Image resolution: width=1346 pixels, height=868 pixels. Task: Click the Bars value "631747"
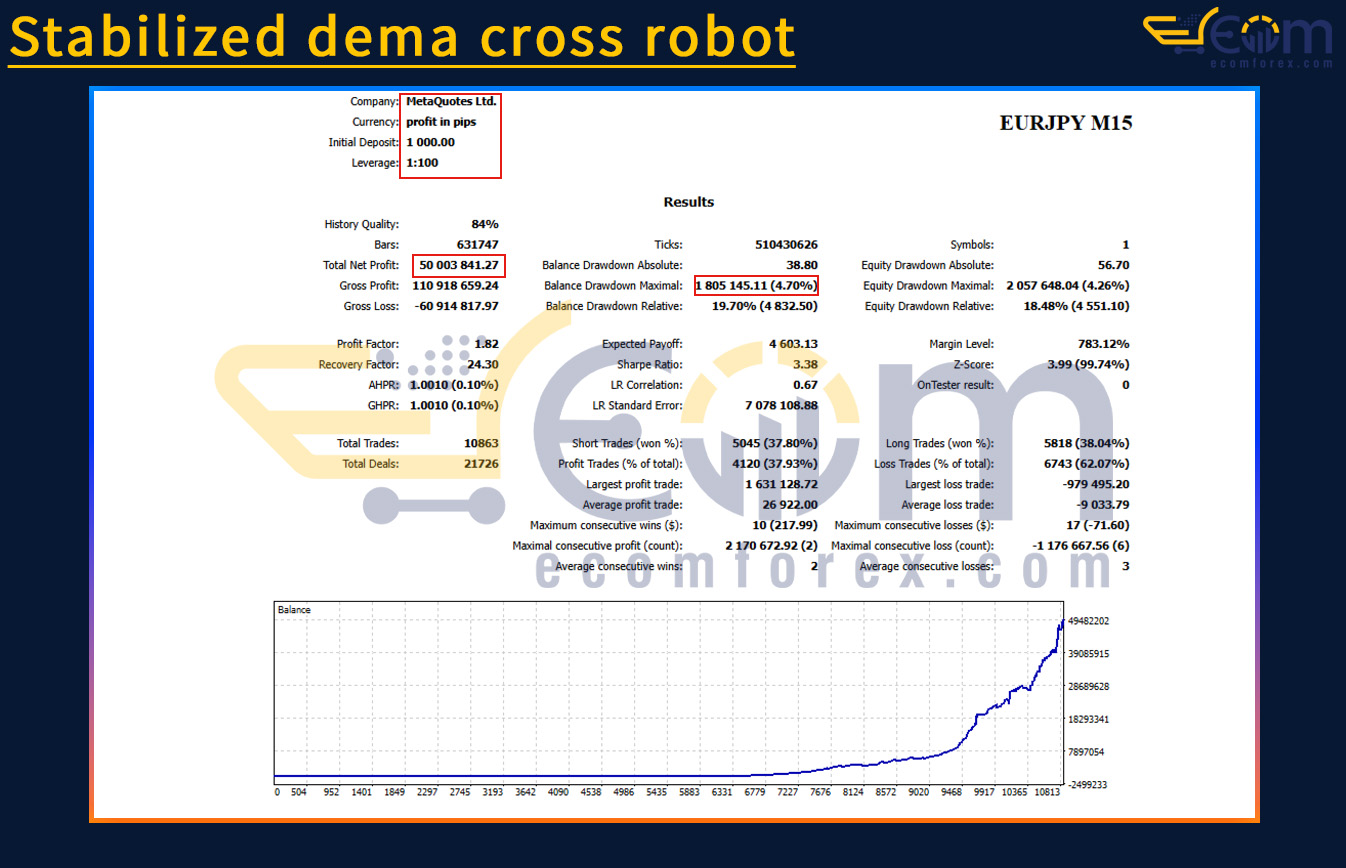coord(478,245)
